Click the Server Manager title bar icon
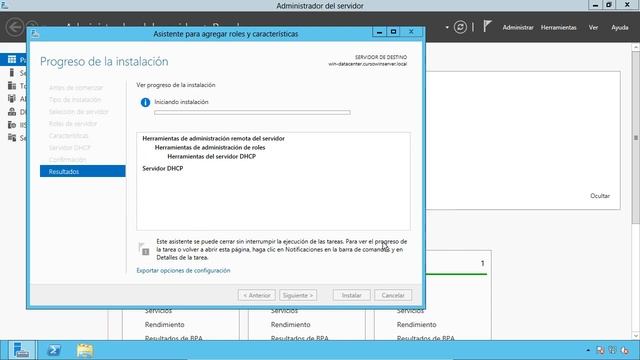The height and width of the screenshot is (360, 640). point(4,5)
